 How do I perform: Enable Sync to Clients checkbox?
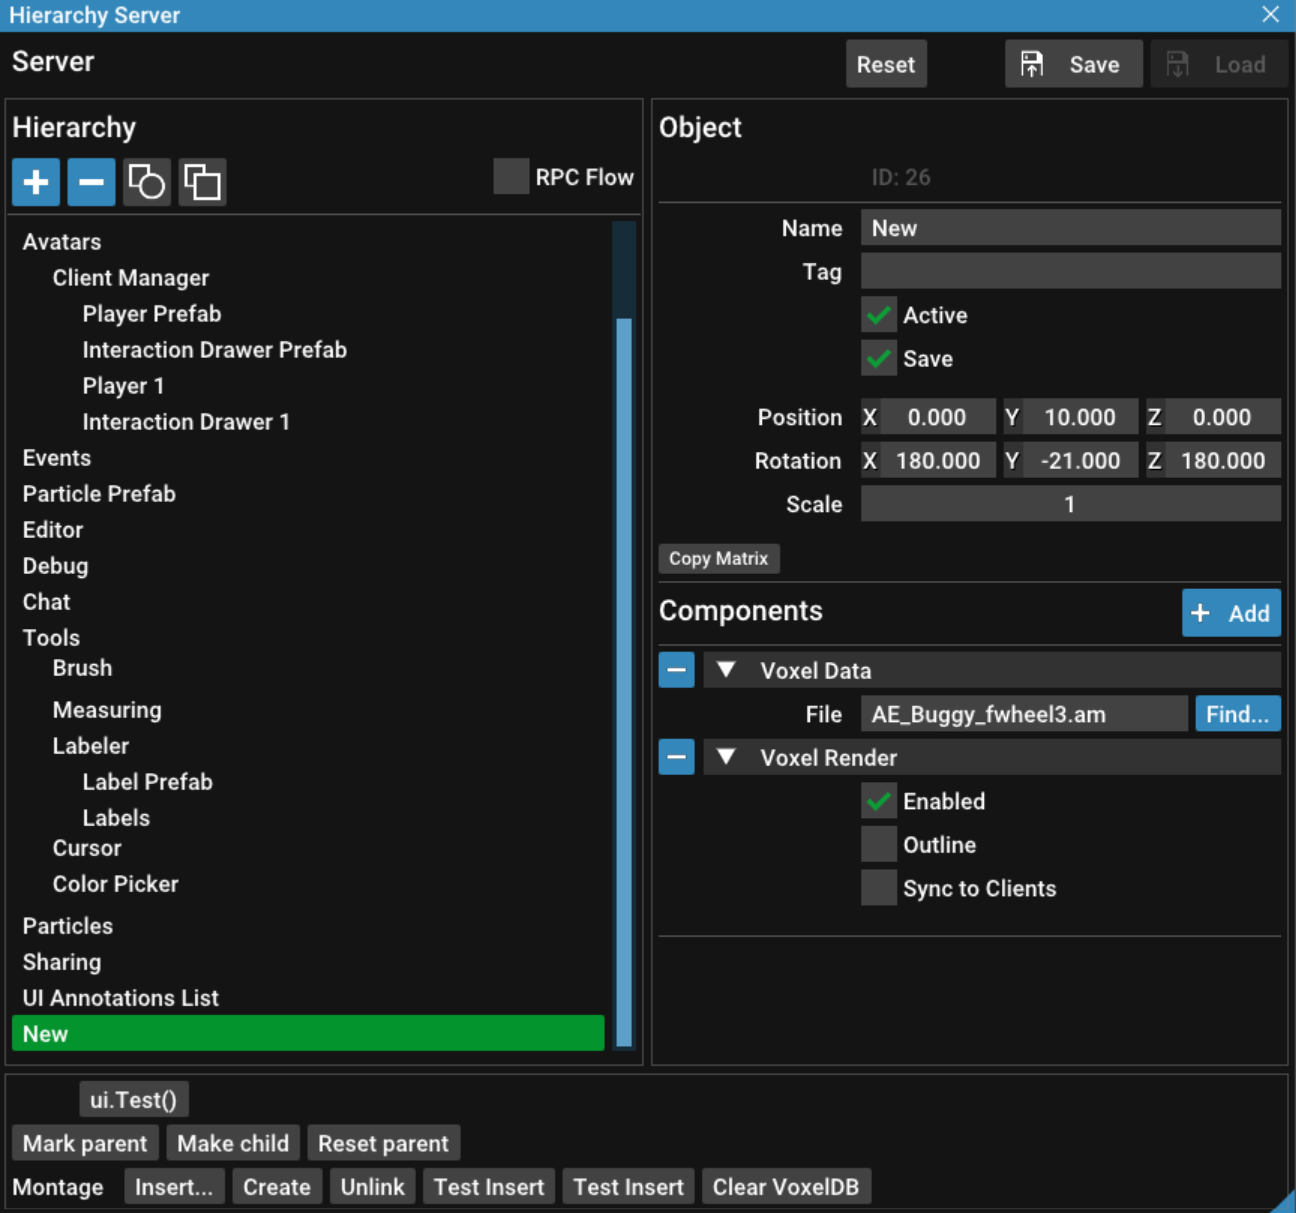click(x=879, y=888)
